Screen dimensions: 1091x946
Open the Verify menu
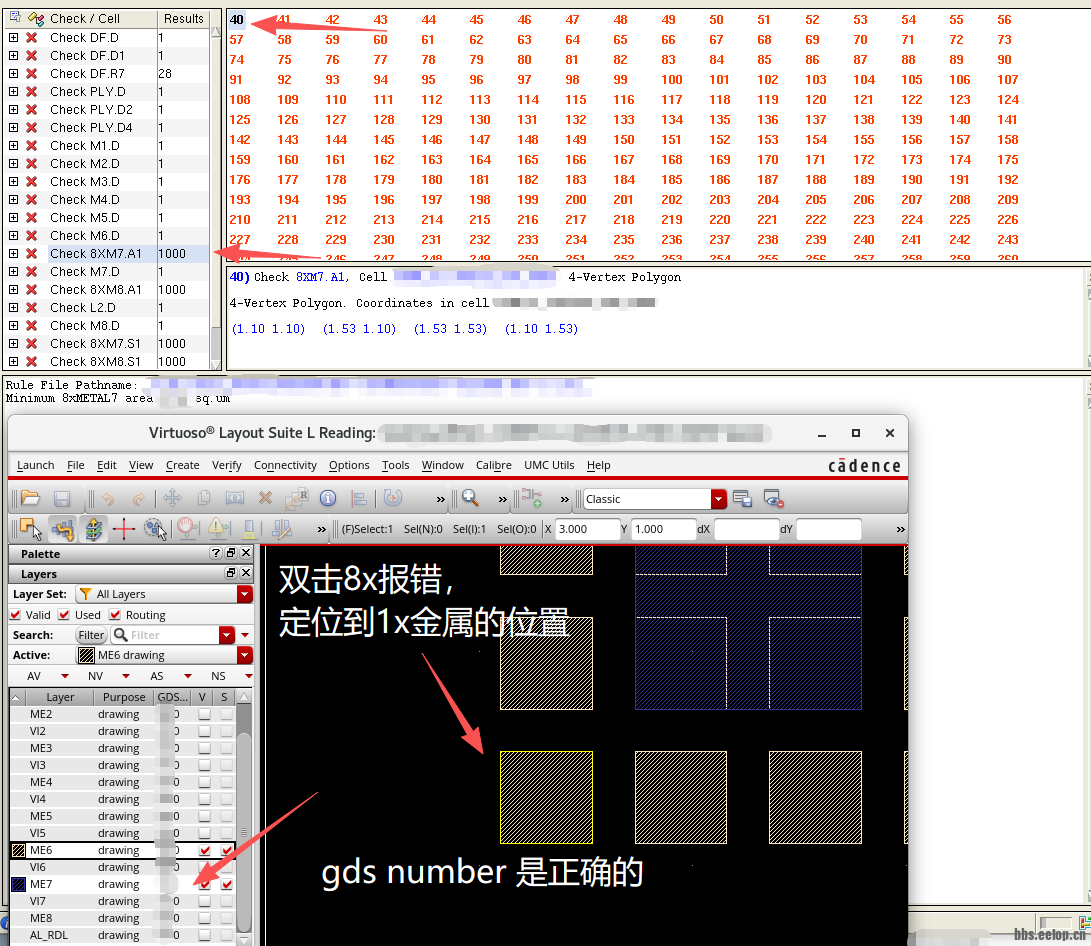[227, 465]
